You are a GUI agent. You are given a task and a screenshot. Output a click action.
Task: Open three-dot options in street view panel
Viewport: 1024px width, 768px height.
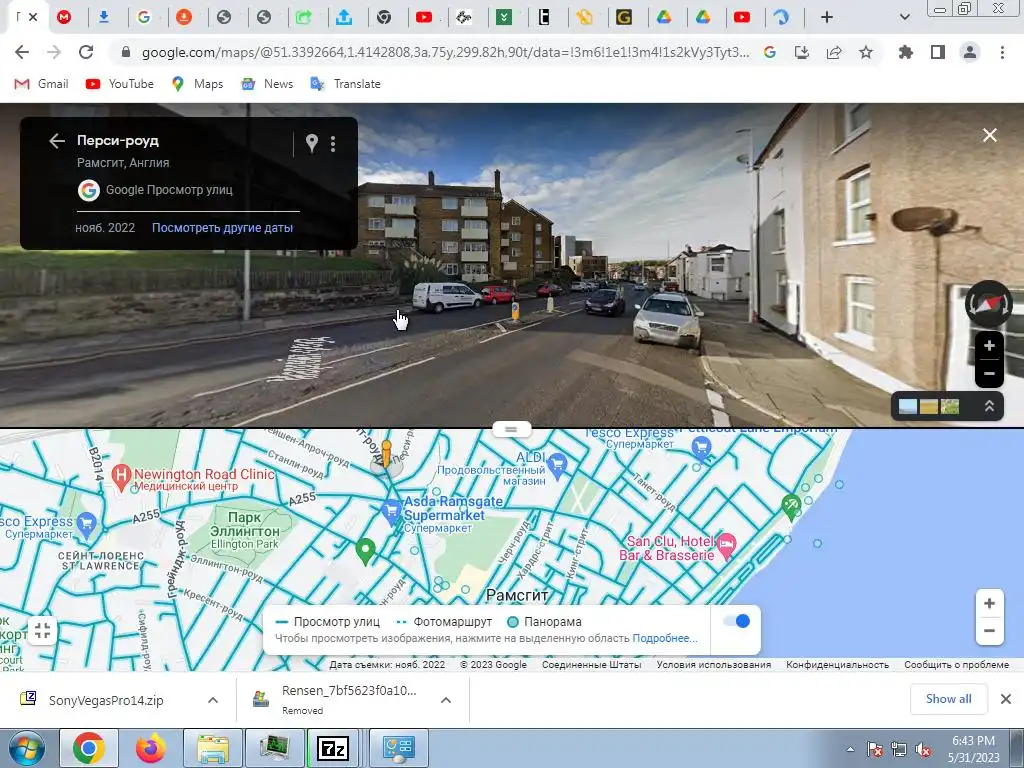click(x=333, y=144)
